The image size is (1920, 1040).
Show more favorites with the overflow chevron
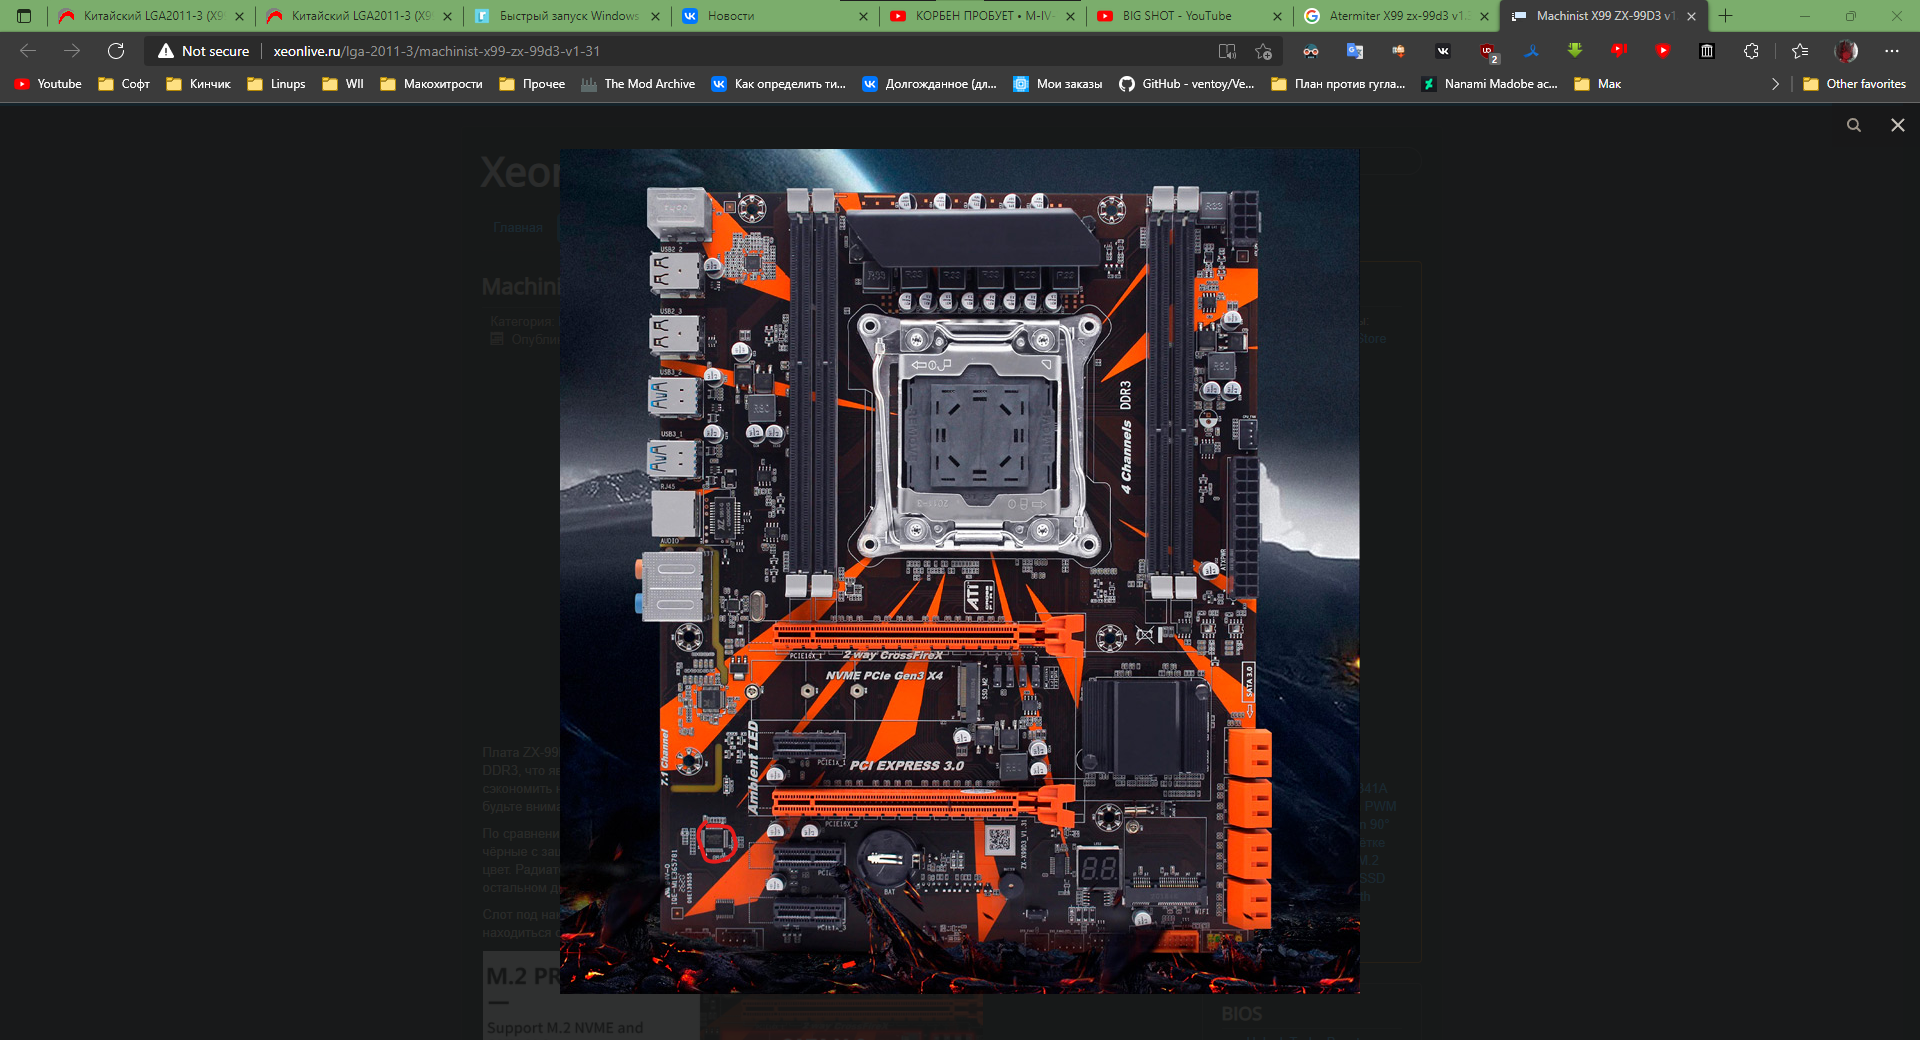[1775, 84]
